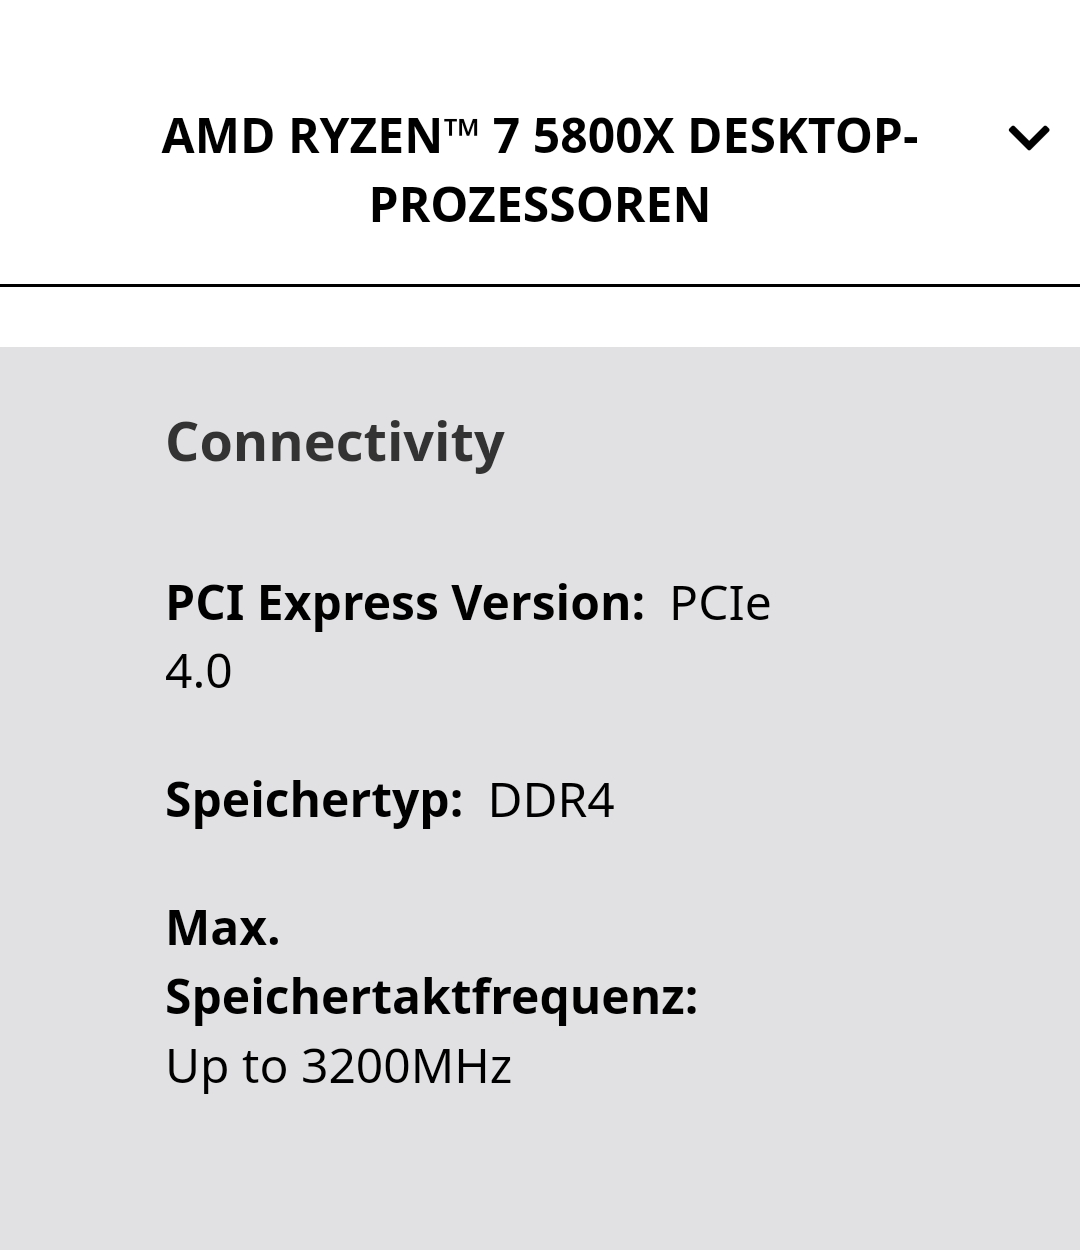Click the word Version: in the label
Screen dimensions: 1080x1250
(x=547, y=603)
